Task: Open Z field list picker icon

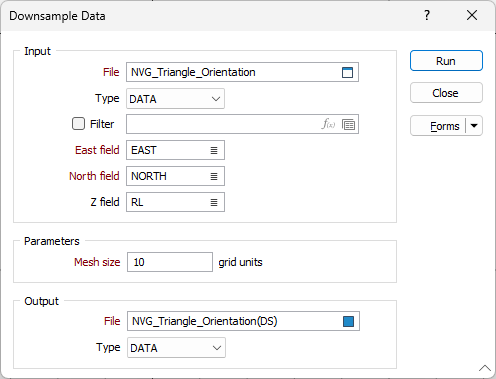Action: tap(214, 202)
